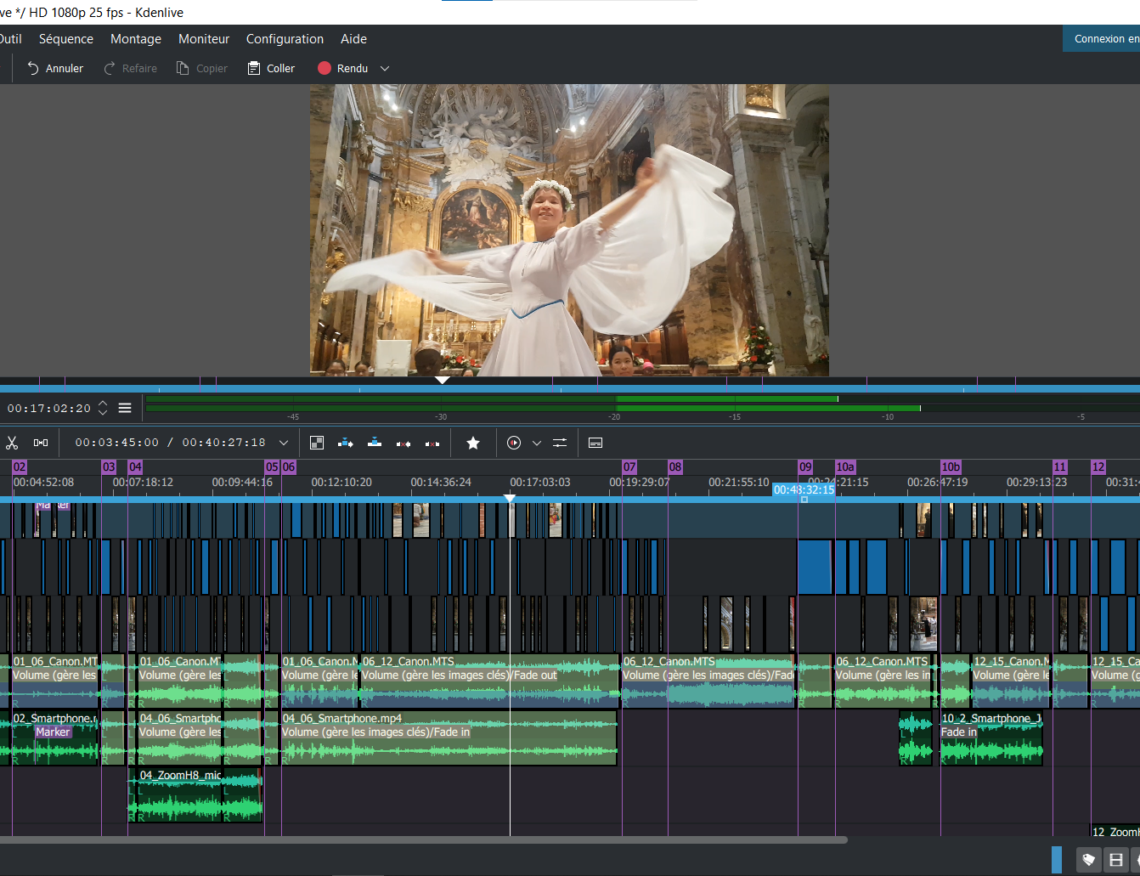Screen dimensions: 1140x876
Task: Open the timecode format dropdown beside 00:40:27:18
Action: (x=284, y=443)
